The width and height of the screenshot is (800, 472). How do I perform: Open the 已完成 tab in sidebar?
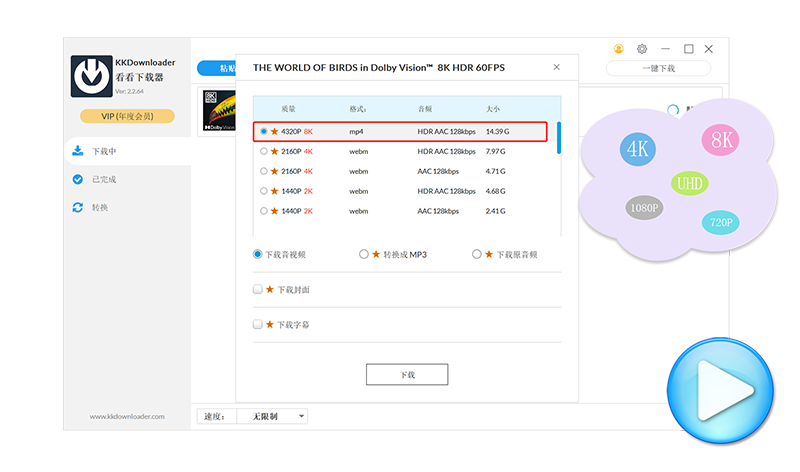coord(103,179)
